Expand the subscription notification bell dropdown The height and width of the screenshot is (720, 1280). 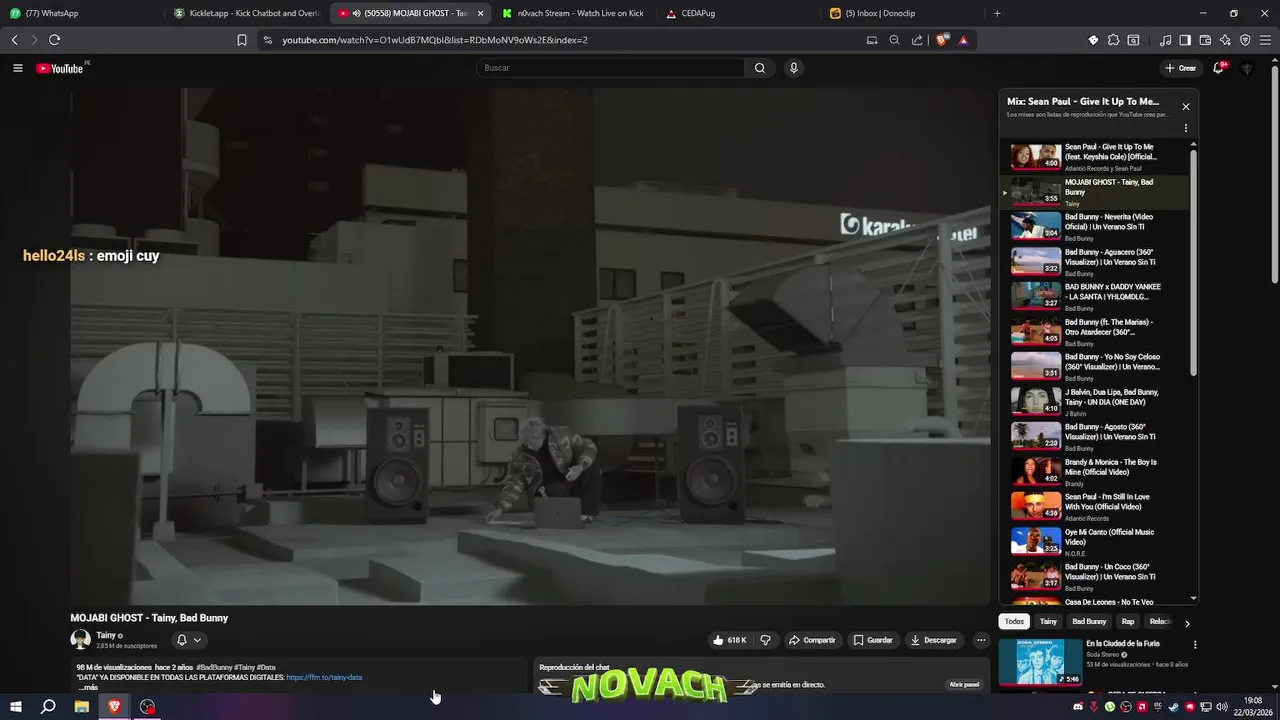(x=189, y=640)
